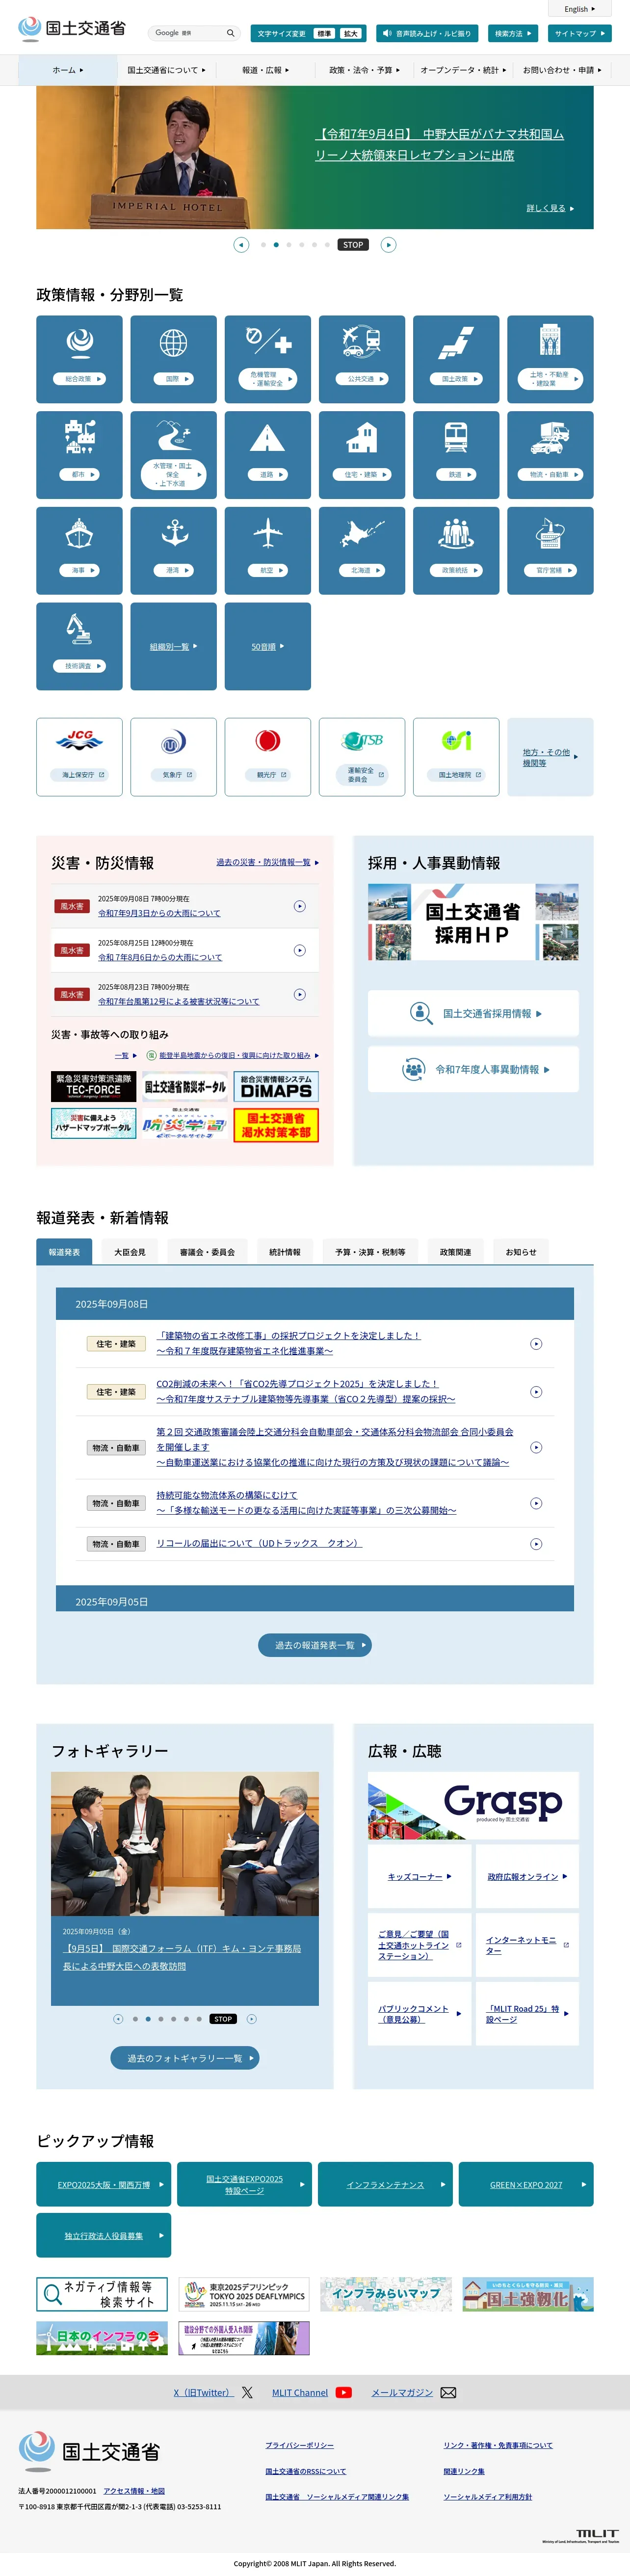Screen dimensions: 630x2576
Task: Expand the 報道・広報 navigation menu
Action: click(265, 70)
